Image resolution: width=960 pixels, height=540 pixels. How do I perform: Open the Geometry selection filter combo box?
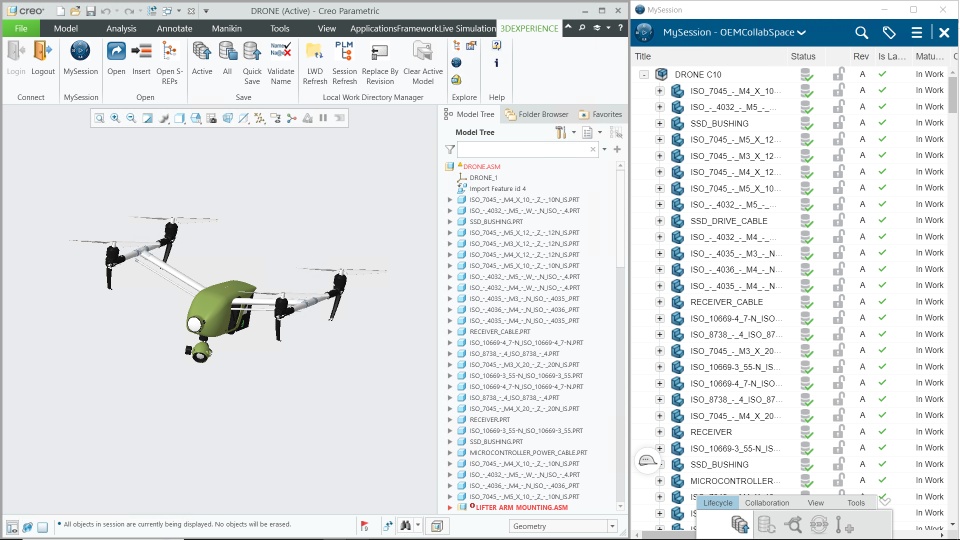[563, 526]
